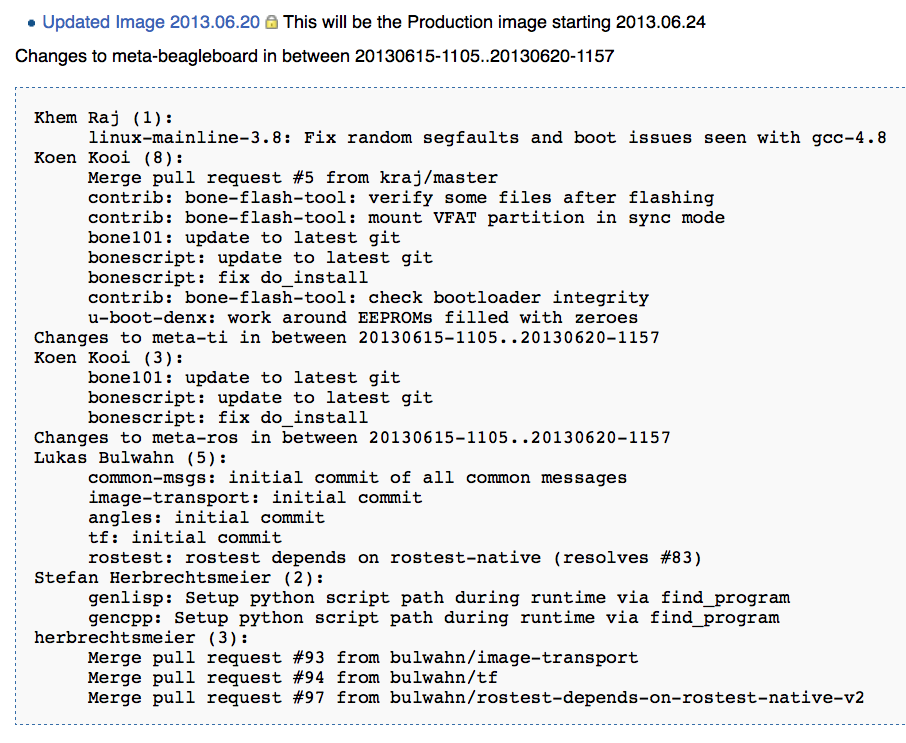Click the linux-mainline-3.8 segfaults commit line
Viewport: 906px width, 743px height.
pos(486,137)
